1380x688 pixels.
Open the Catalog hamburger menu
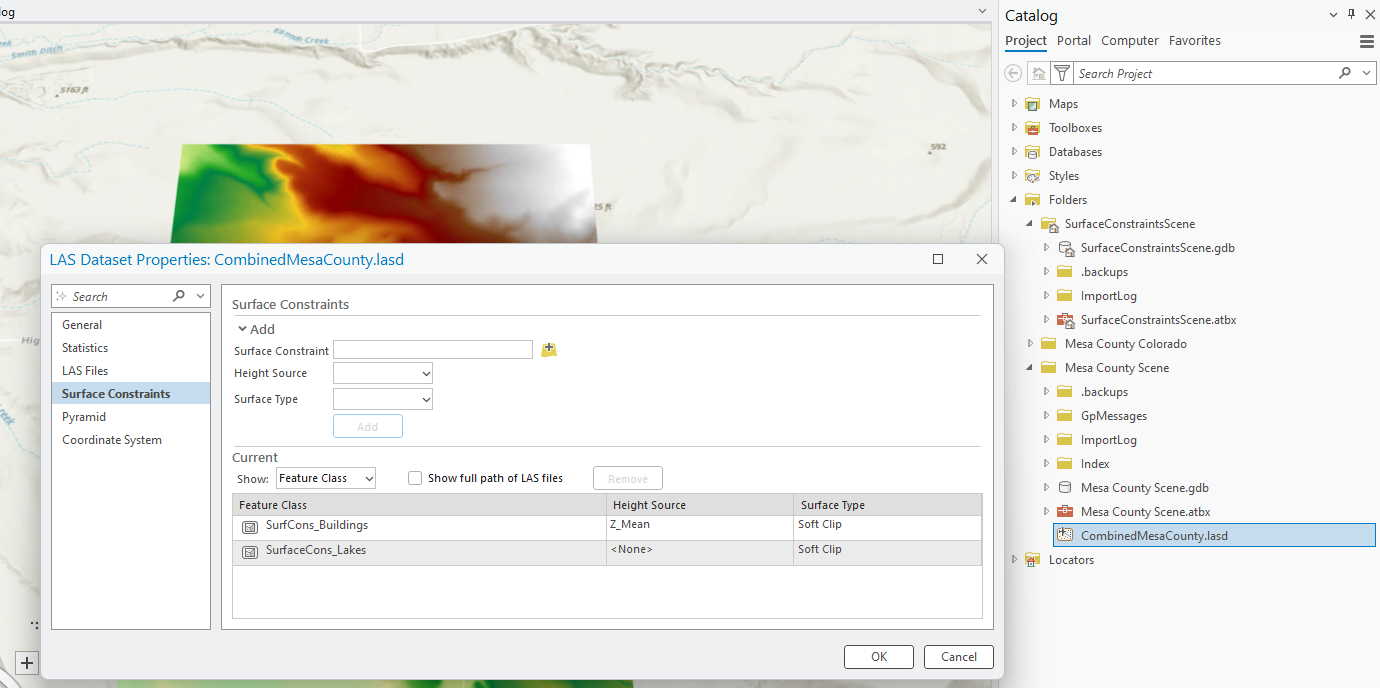click(x=1366, y=41)
